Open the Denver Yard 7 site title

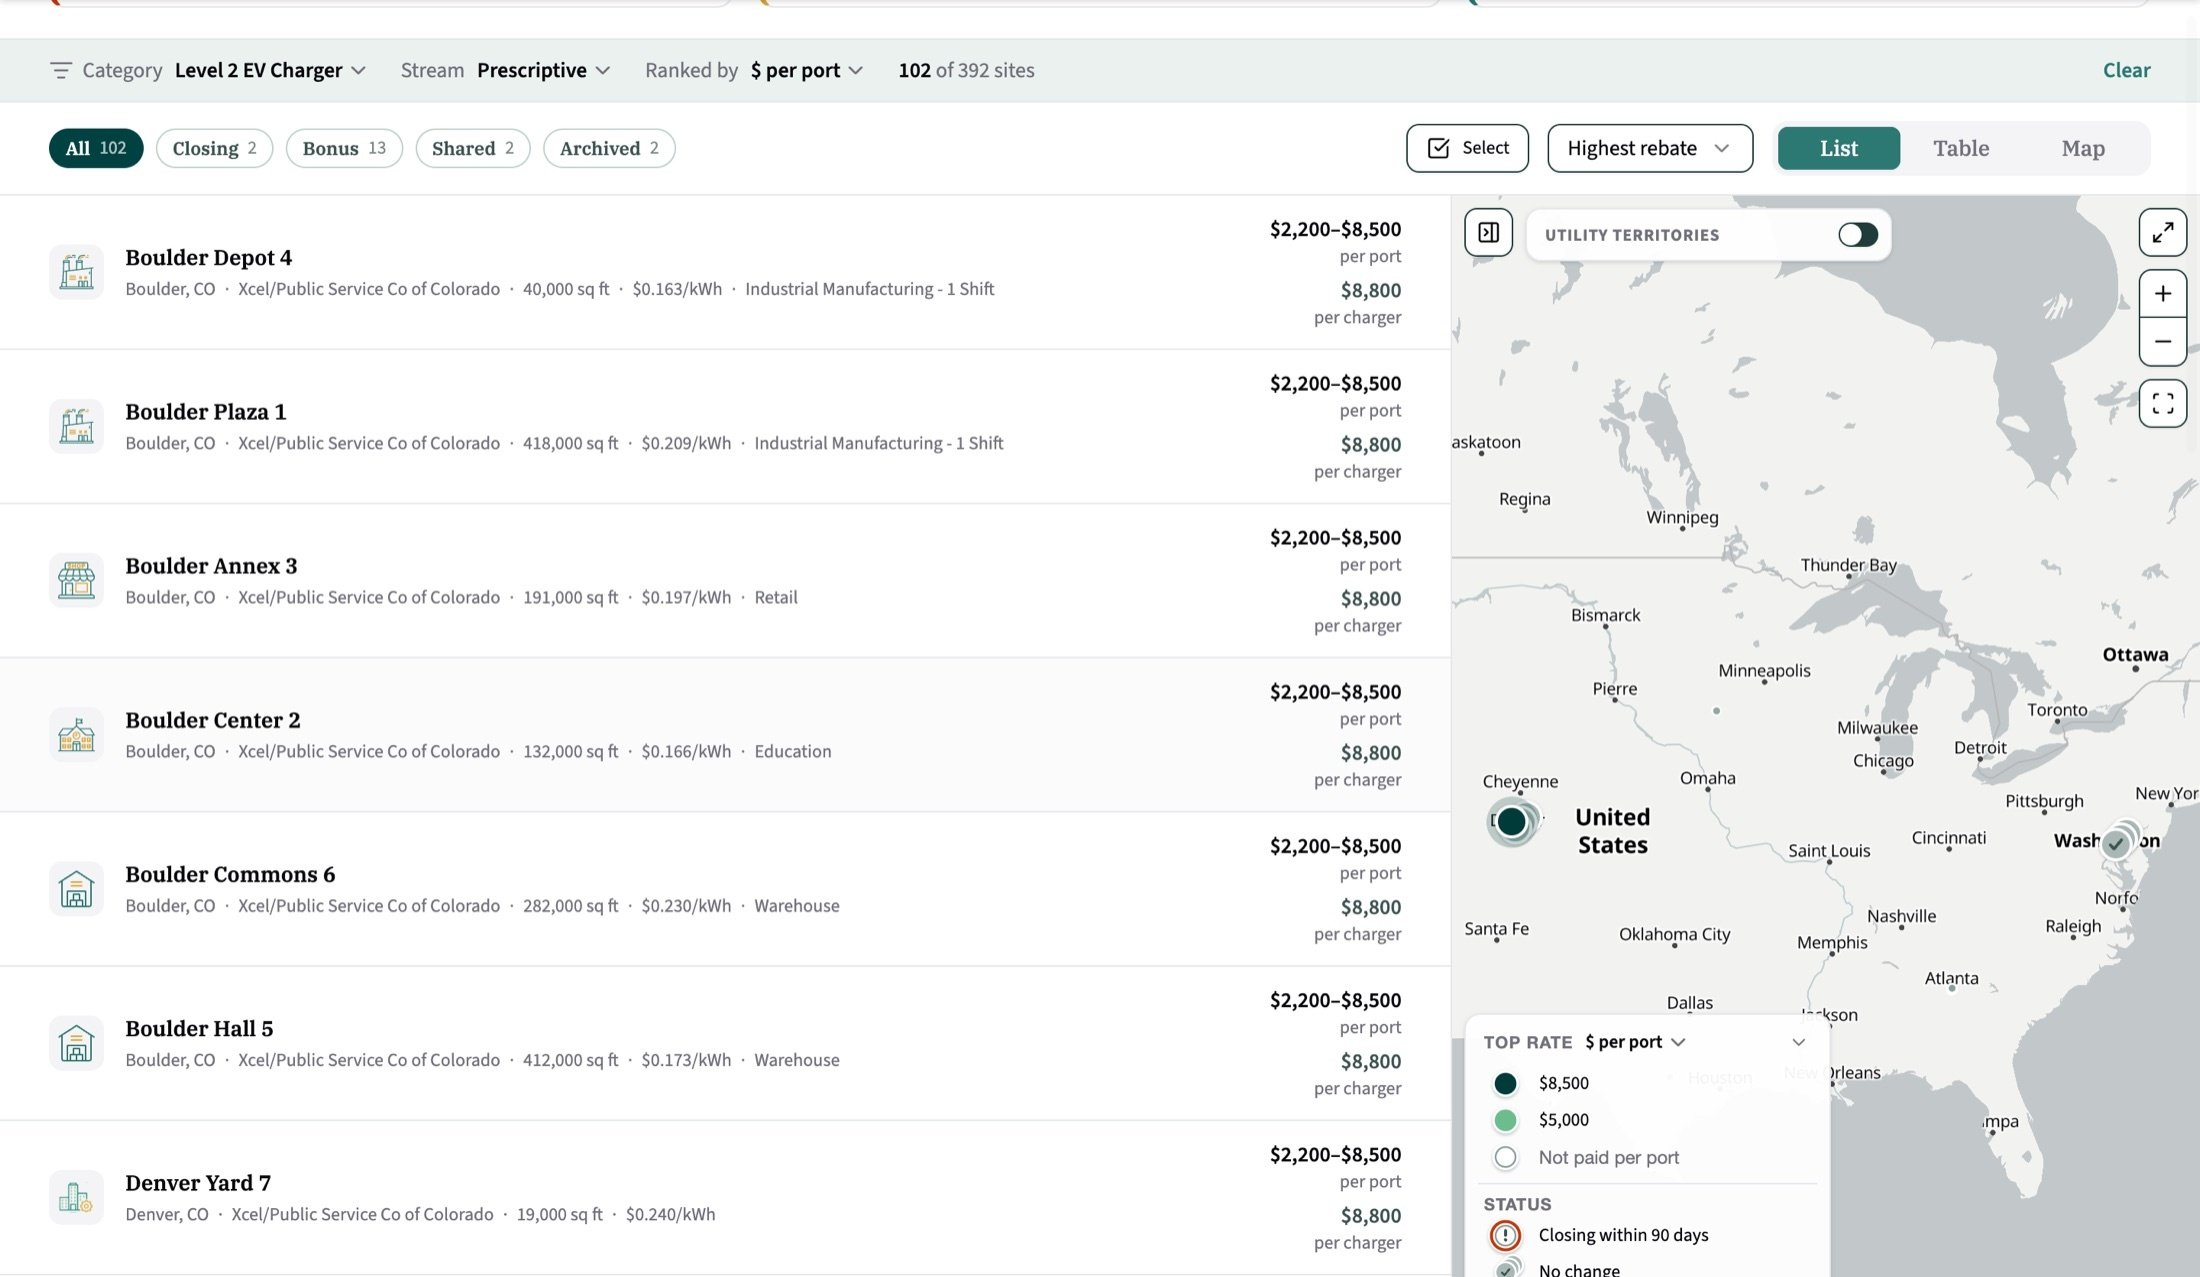(x=198, y=1183)
